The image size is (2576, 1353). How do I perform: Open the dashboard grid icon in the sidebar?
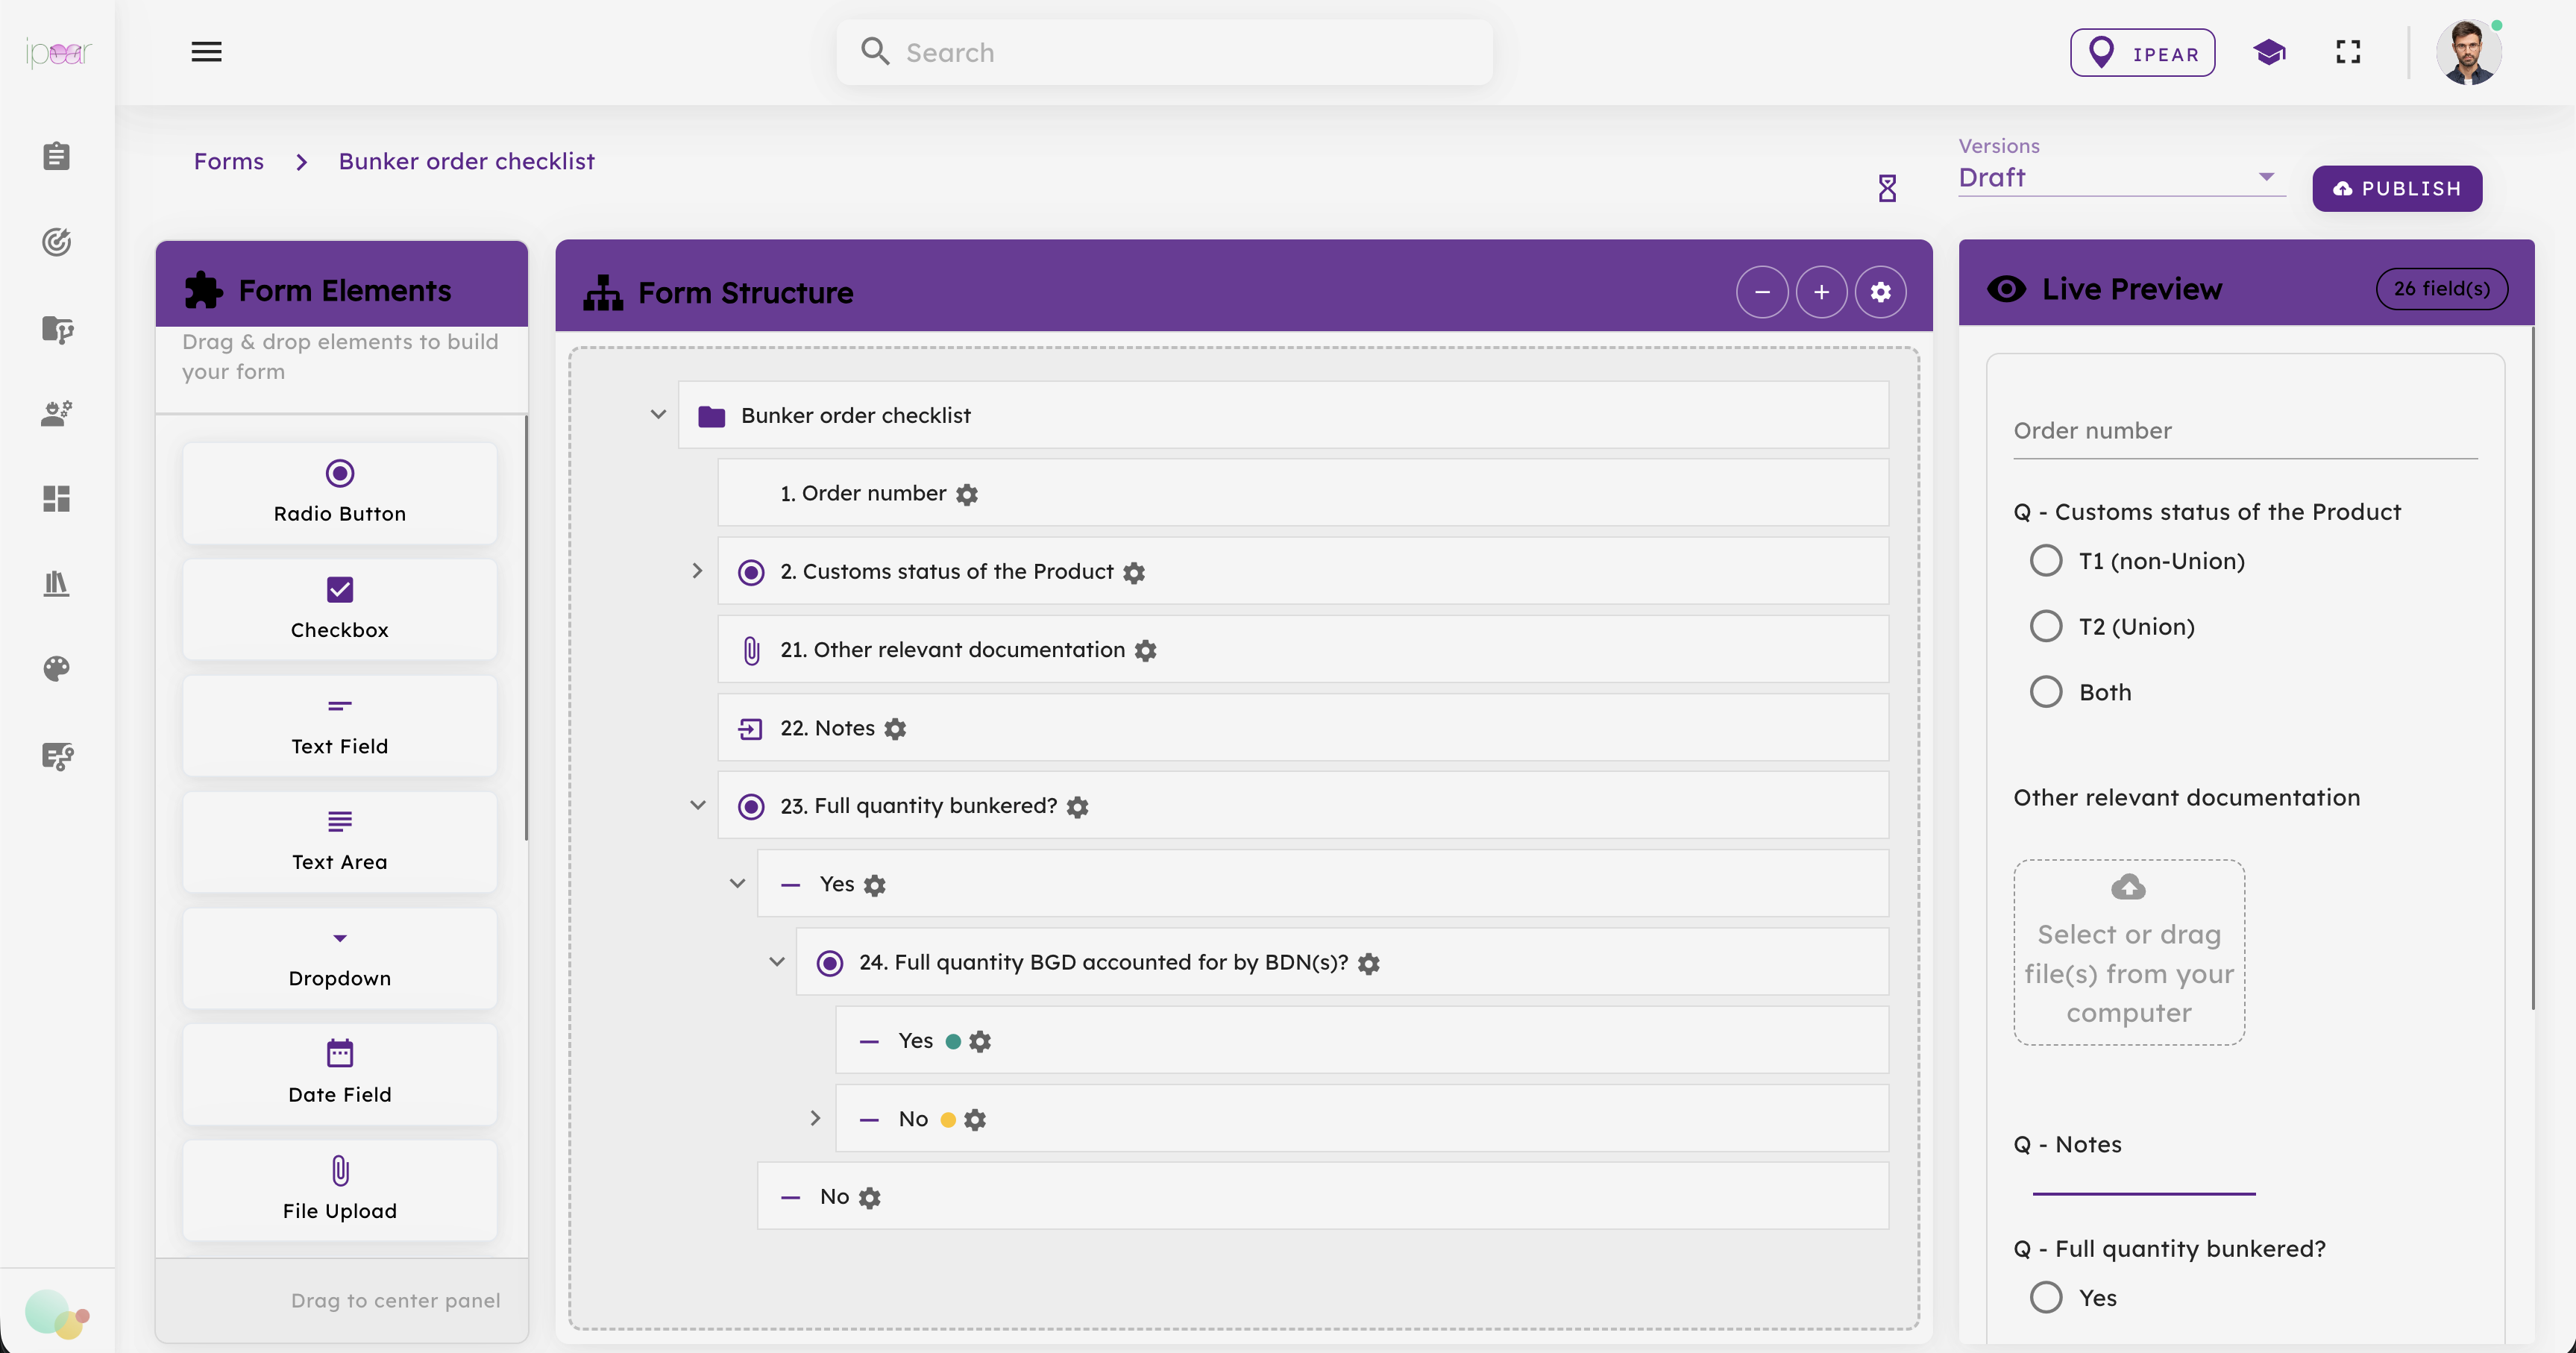[57, 498]
